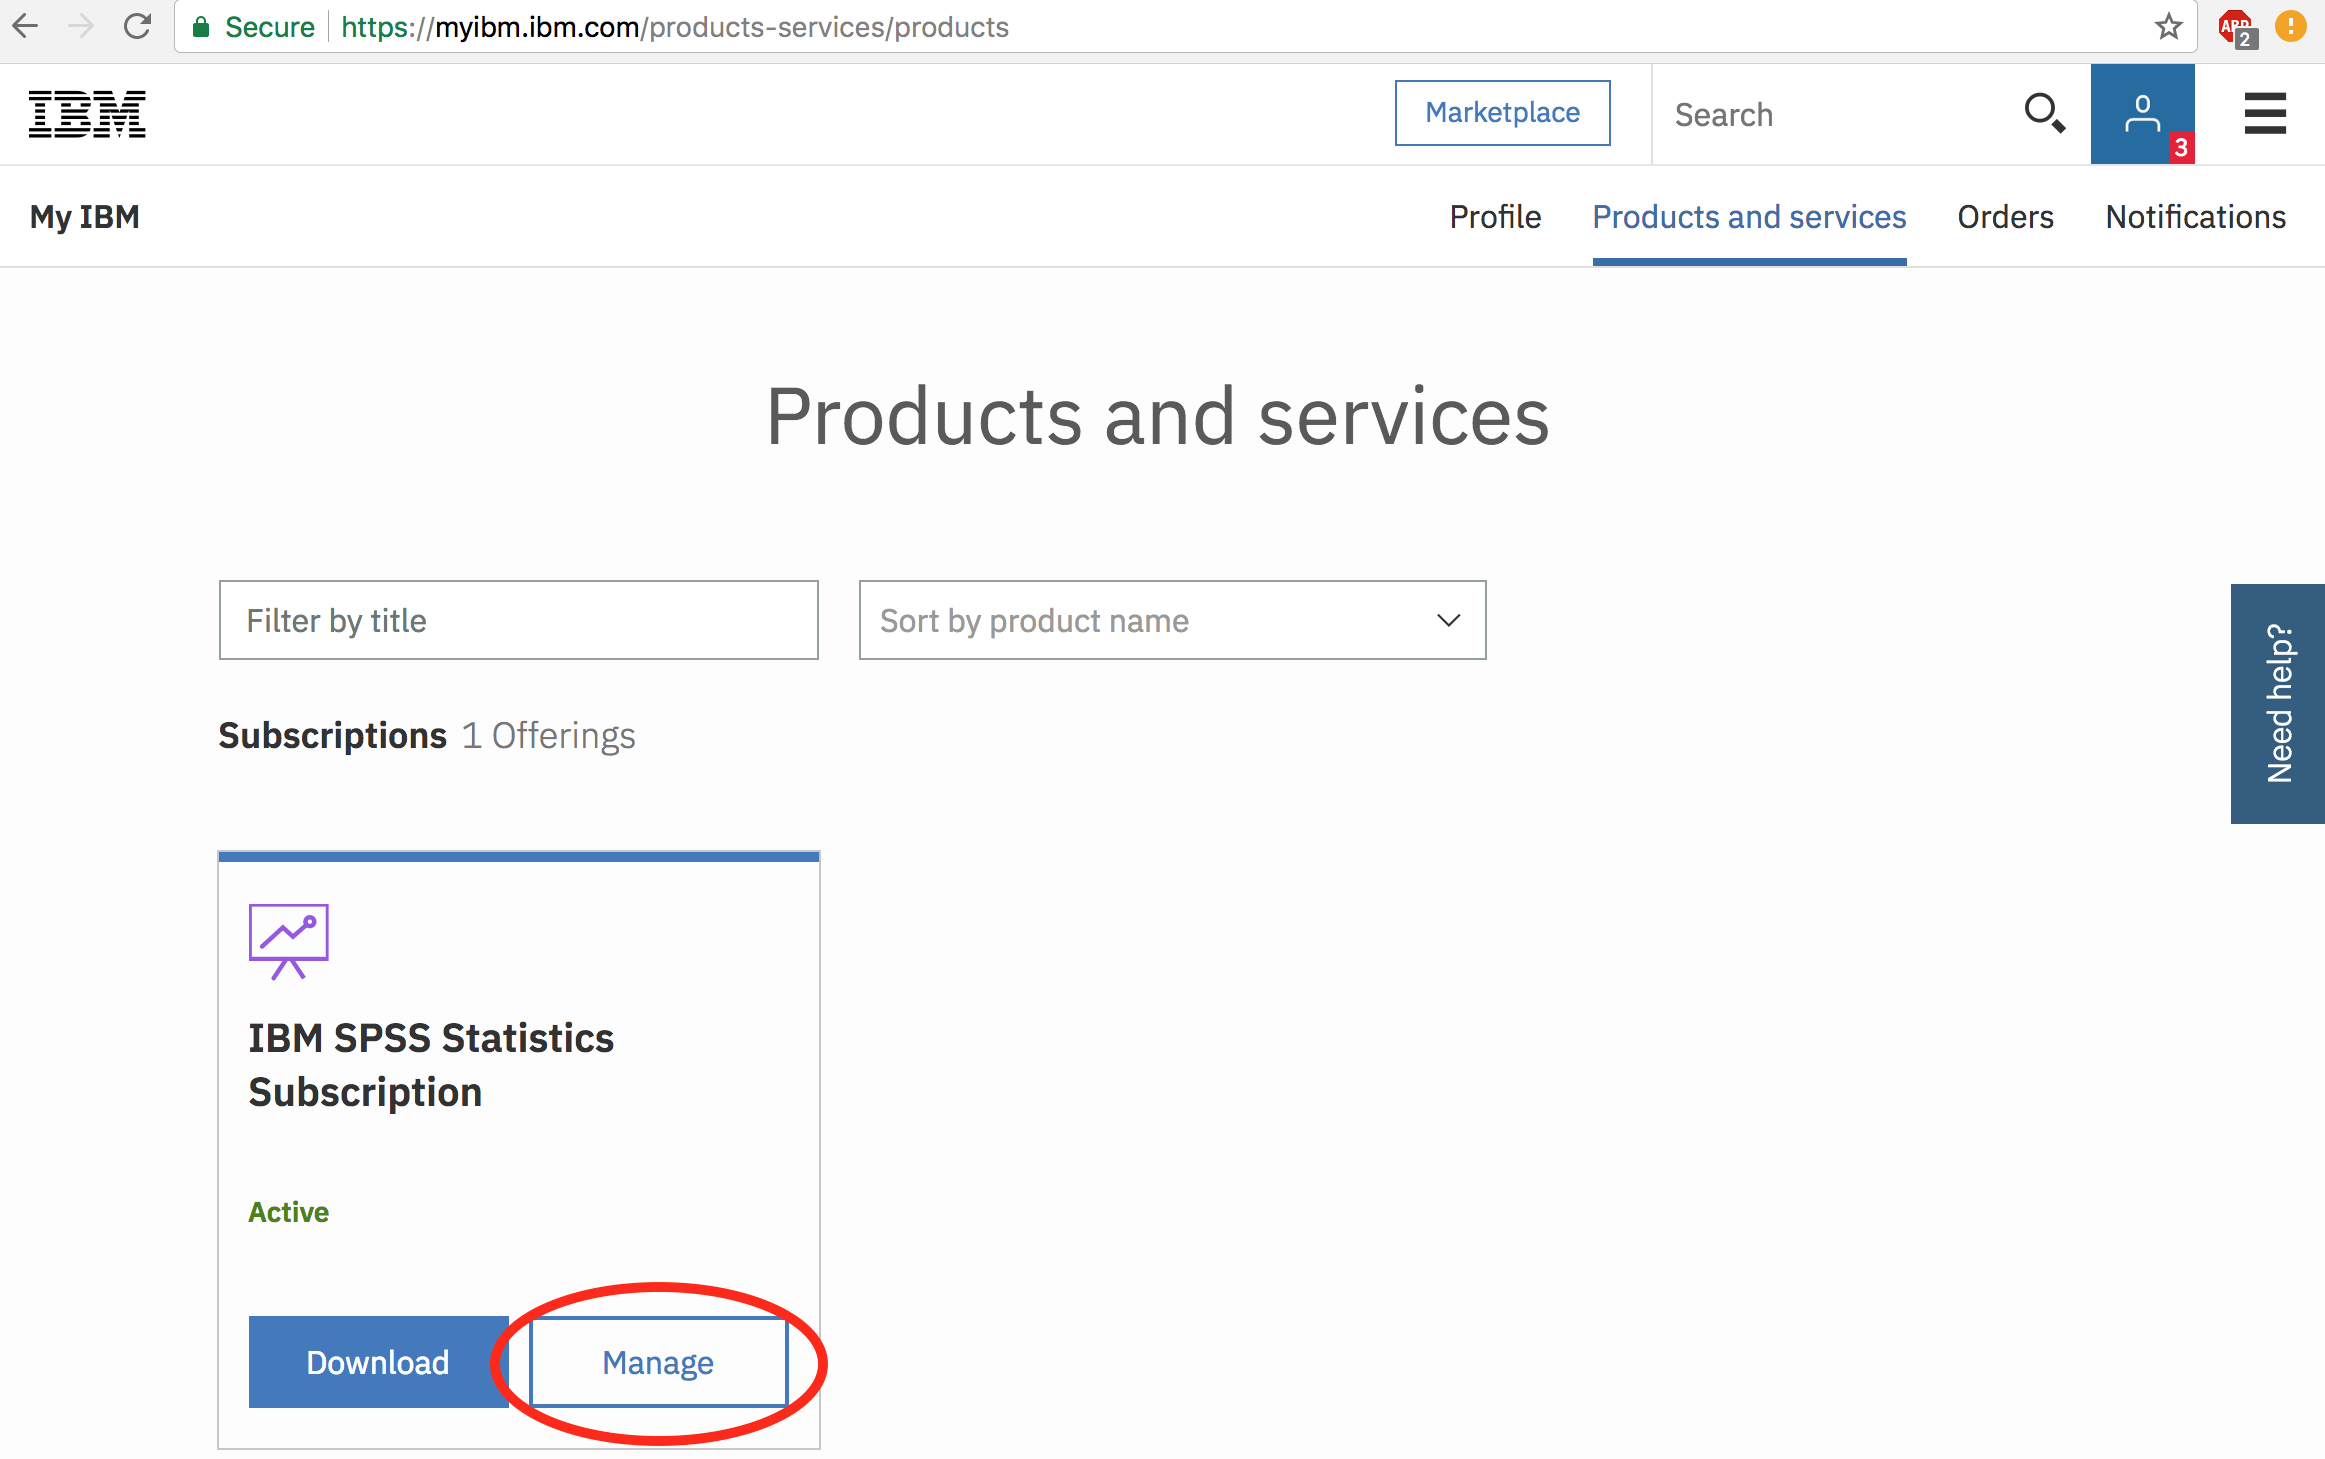Bookmark this page with star
The width and height of the screenshot is (2325, 1459).
click(2168, 27)
